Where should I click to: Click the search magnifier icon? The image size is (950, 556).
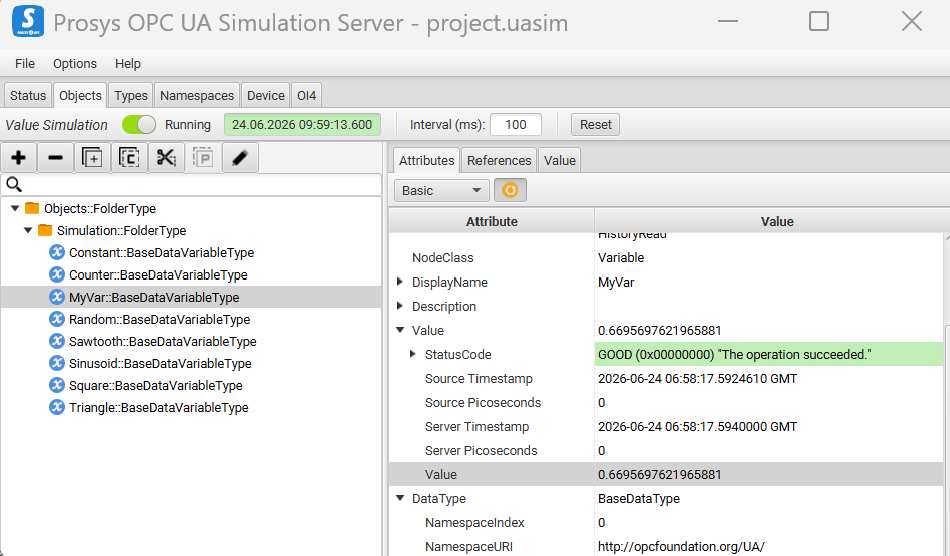[13, 184]
